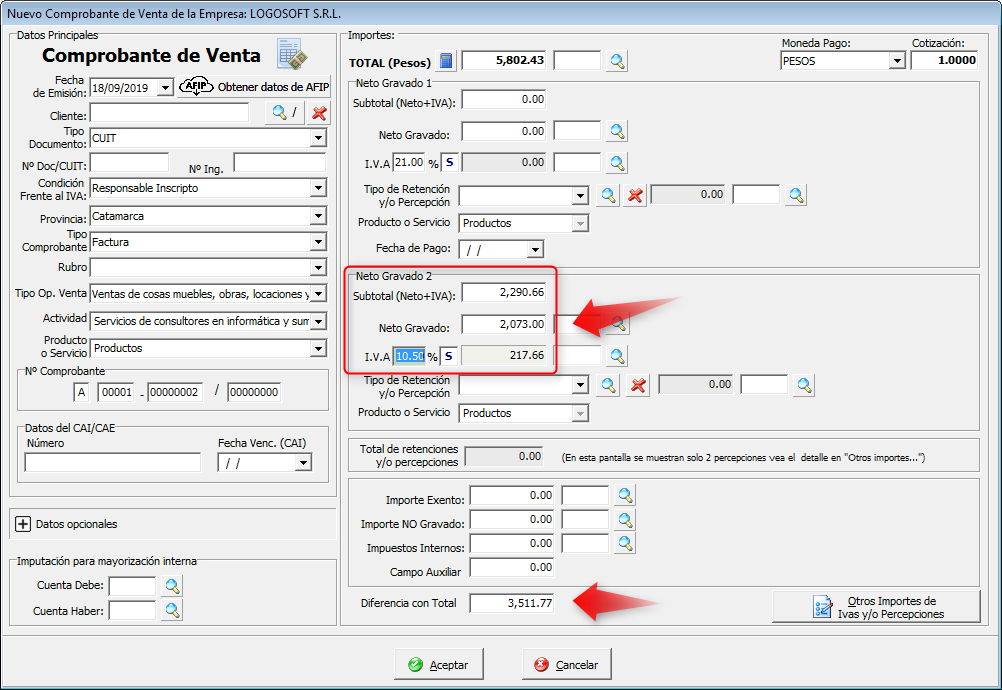Open the Moneda Pago dropdown
Viewport: 1002px width, 690px height.
click(896, 61)
